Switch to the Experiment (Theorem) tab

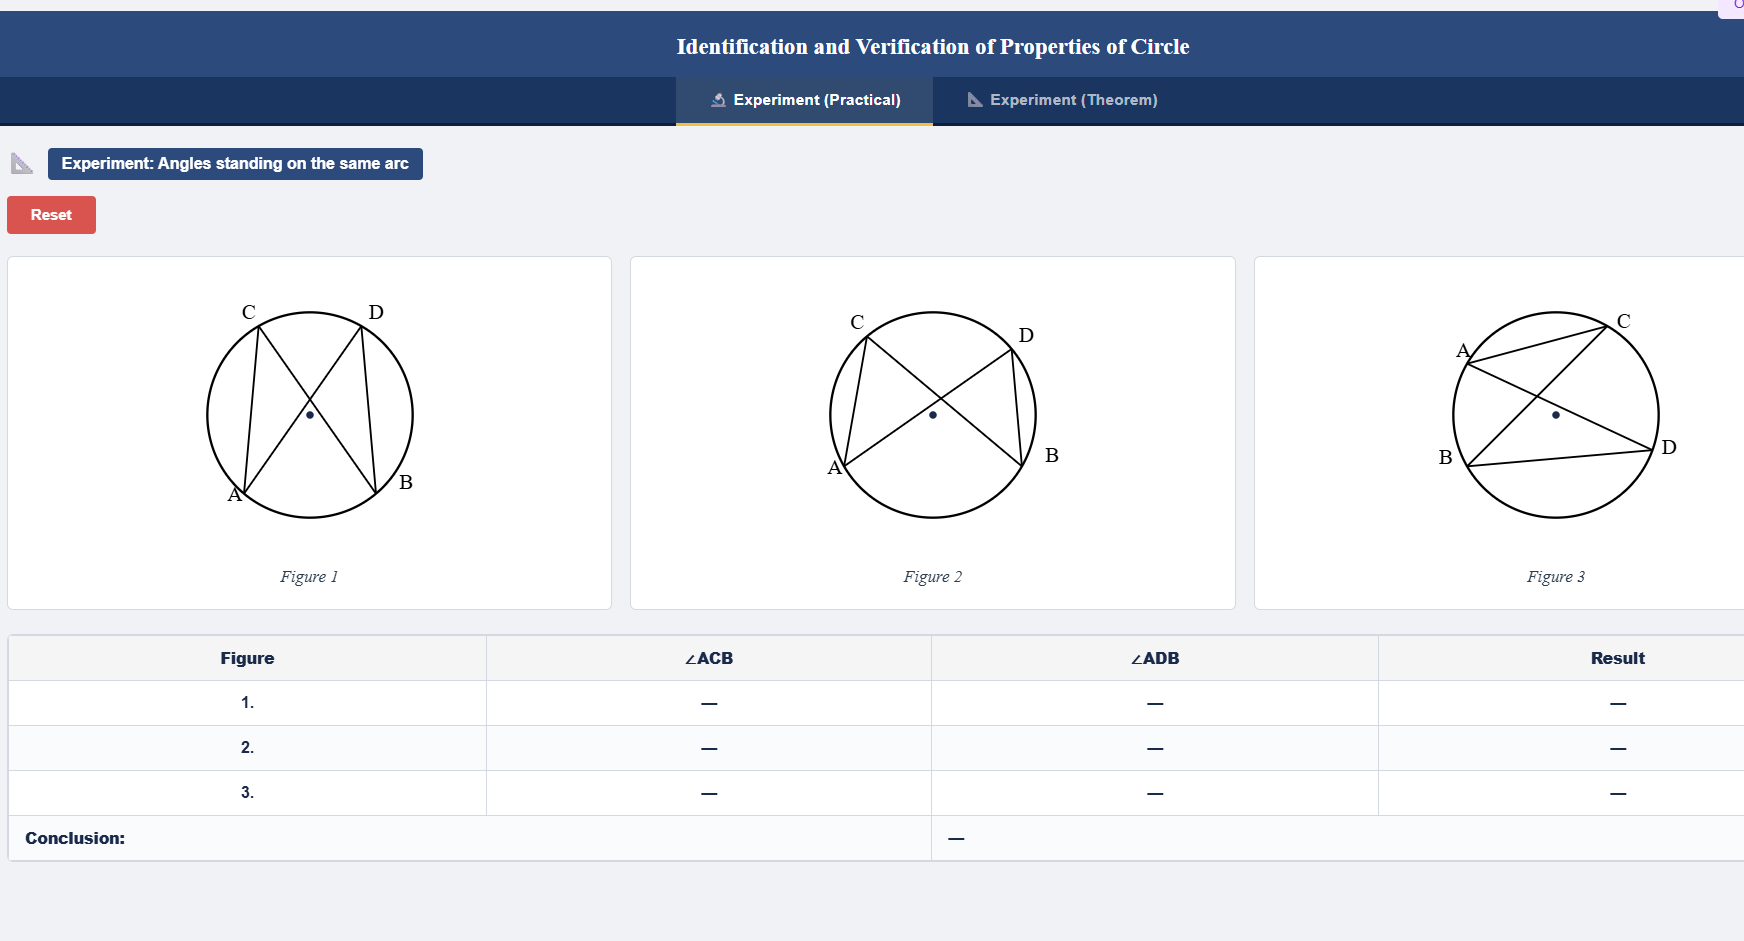click(x=1061, y=100)
